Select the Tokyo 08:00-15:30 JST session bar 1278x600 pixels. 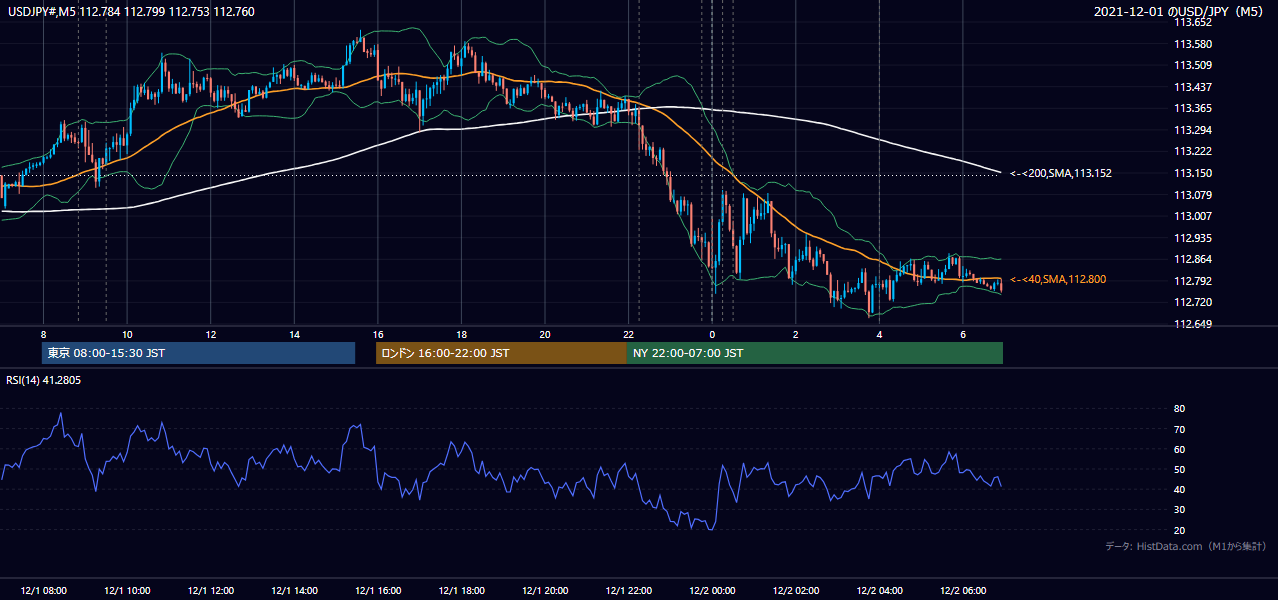pos(198,353)
